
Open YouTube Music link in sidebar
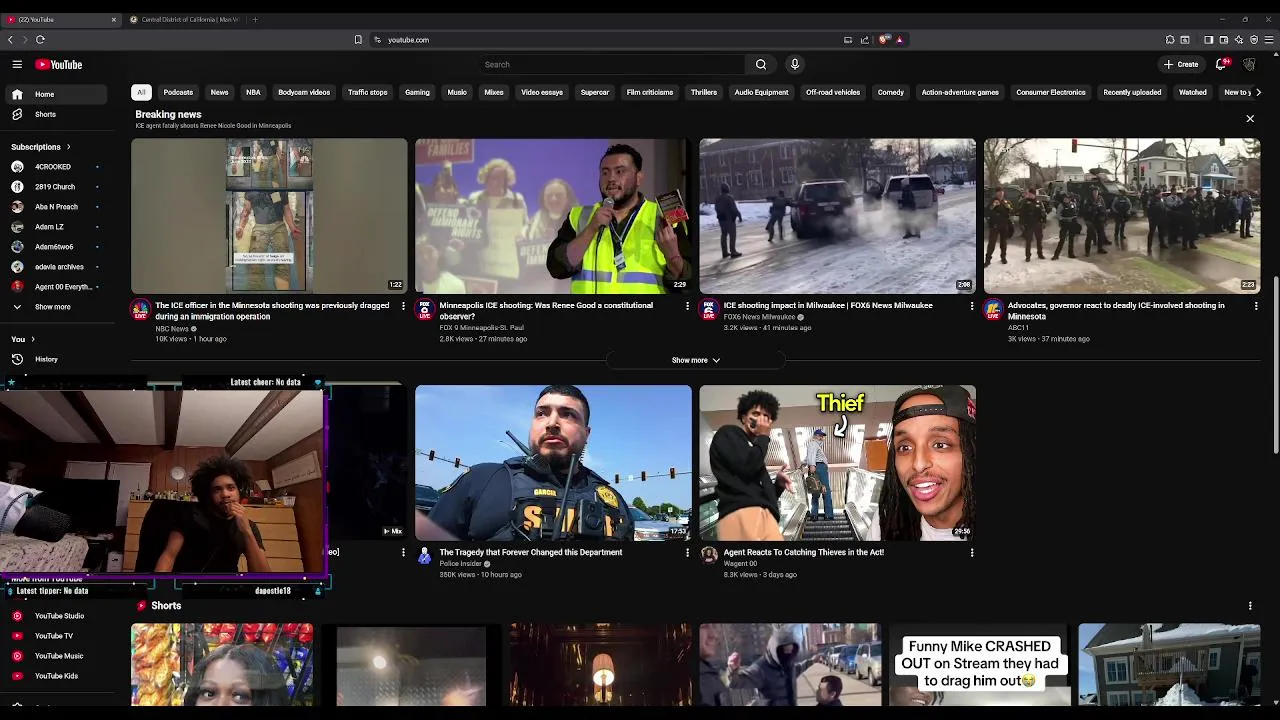coord(54,656)
